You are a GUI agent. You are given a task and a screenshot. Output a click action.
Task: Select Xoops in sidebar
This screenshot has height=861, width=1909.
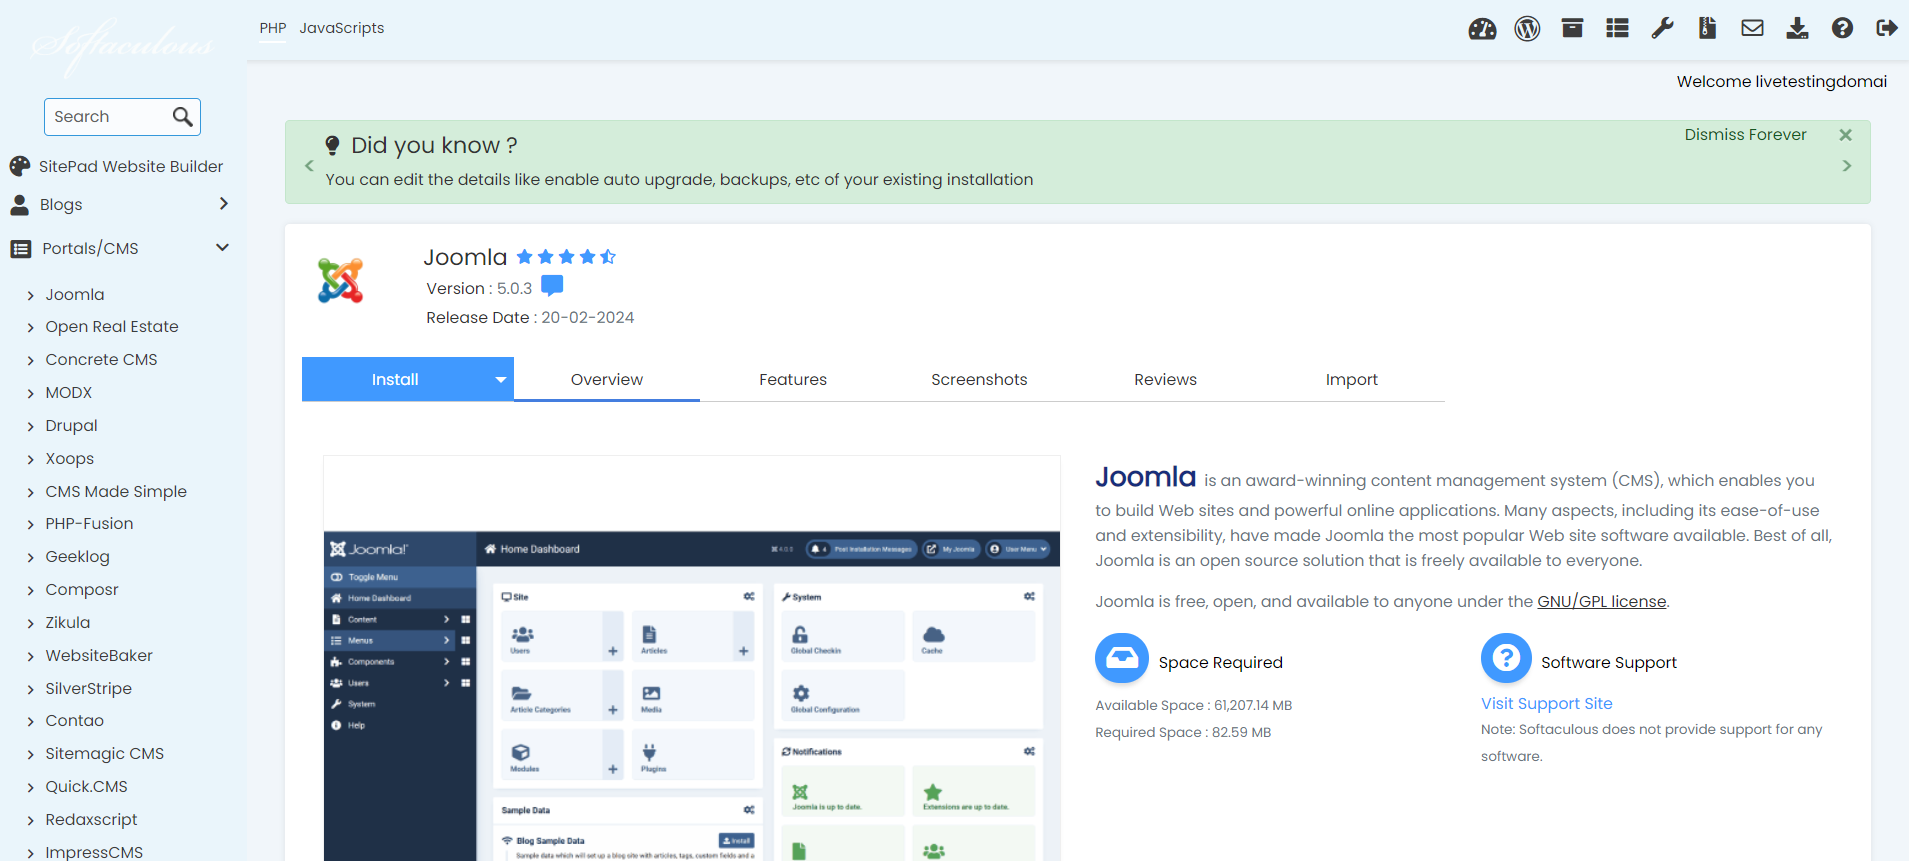click(x=69, y=459)
